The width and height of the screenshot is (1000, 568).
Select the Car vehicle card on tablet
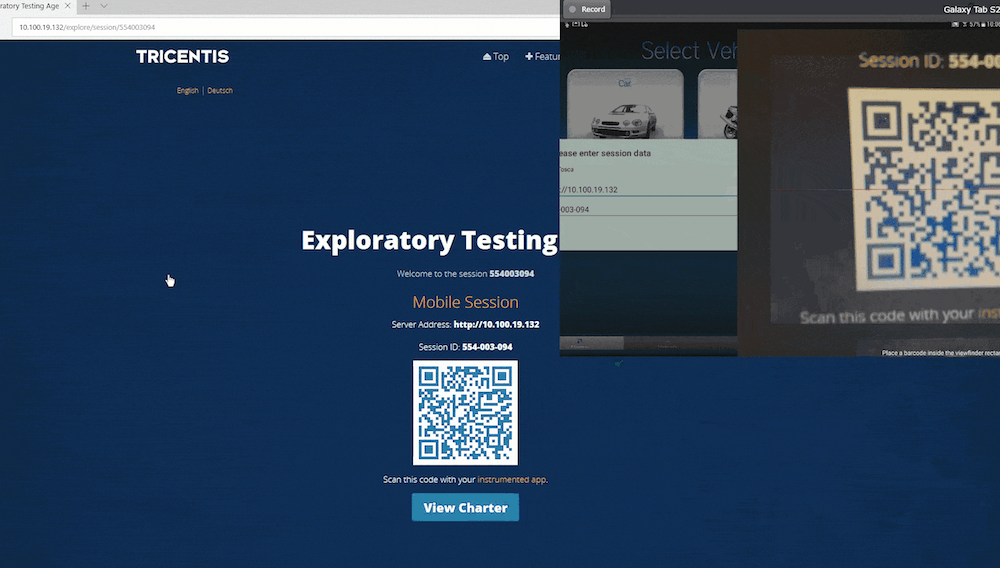pos(625,105)
